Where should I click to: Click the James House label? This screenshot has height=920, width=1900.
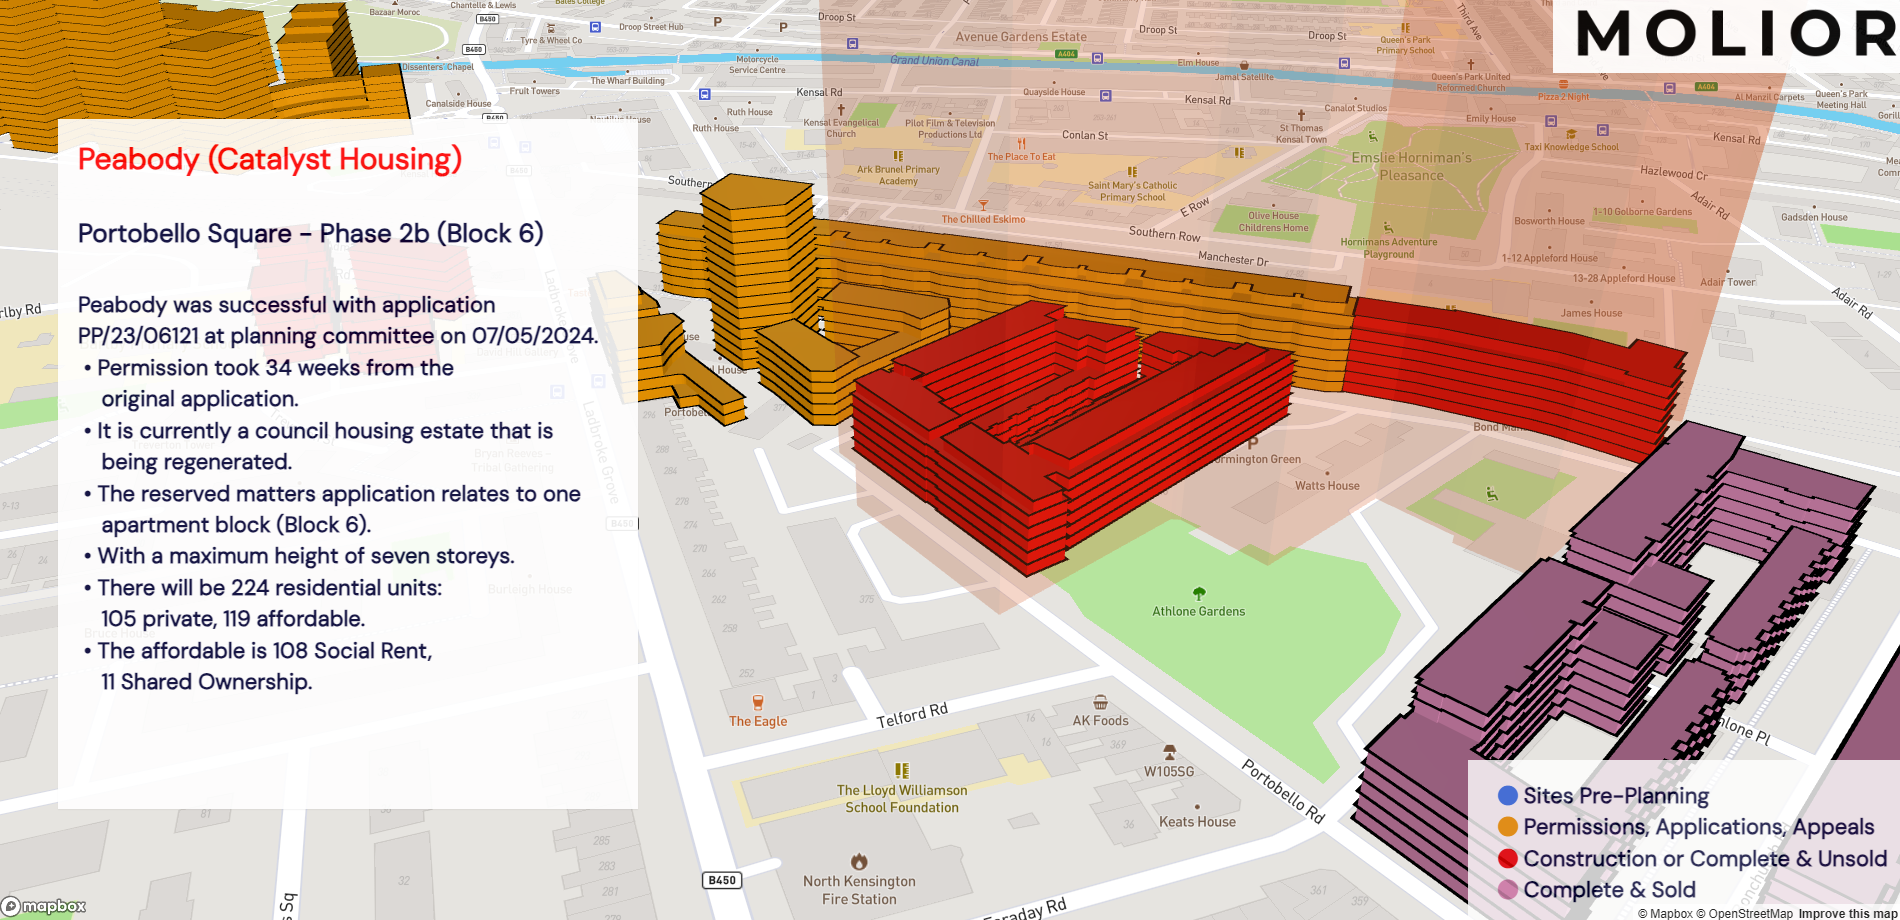pos(1592,313)
